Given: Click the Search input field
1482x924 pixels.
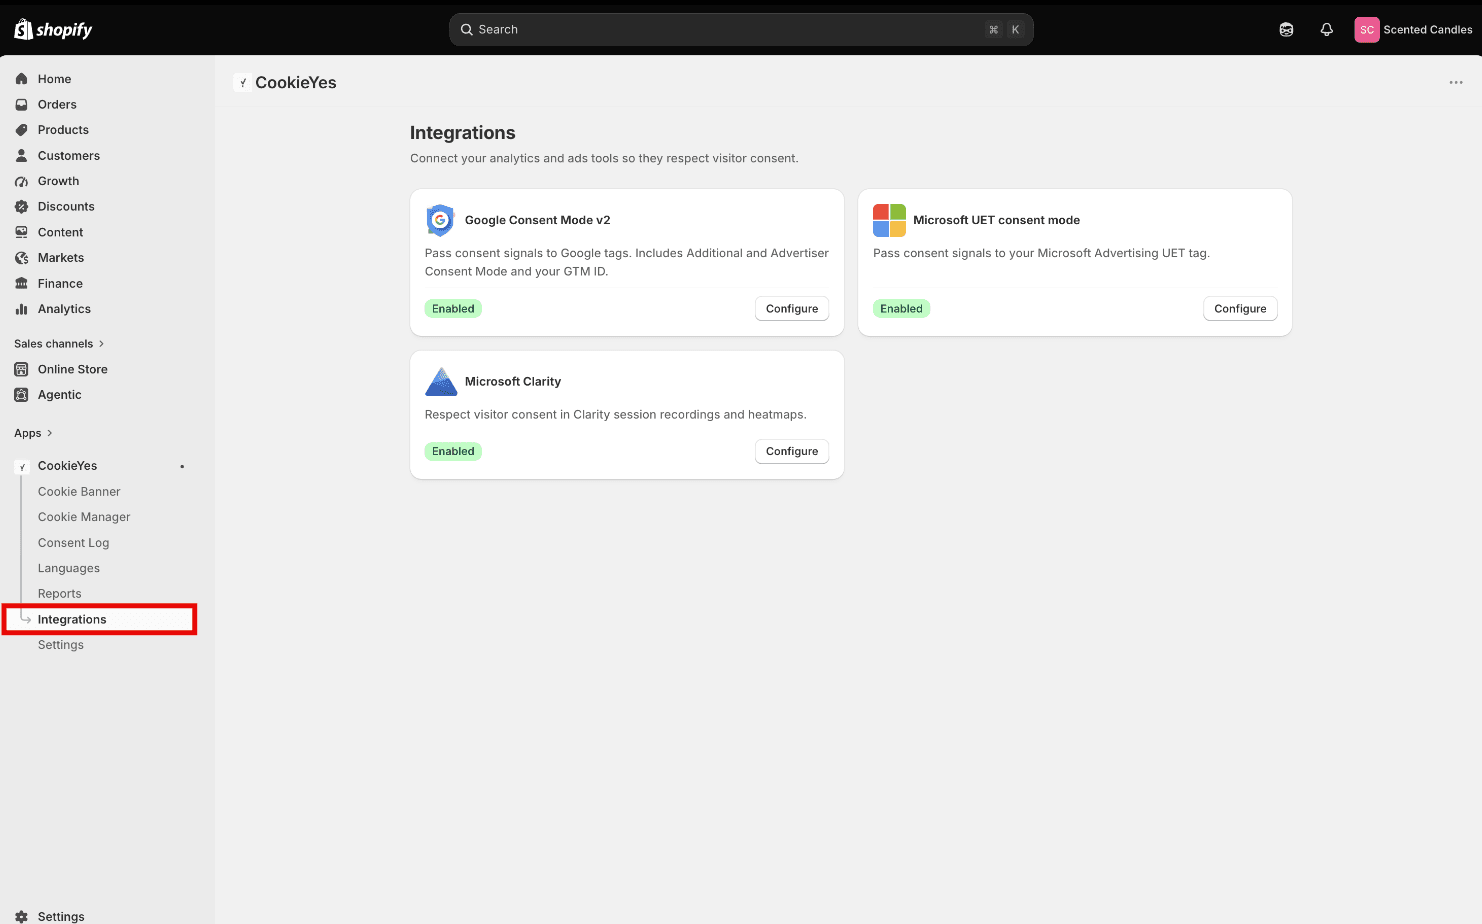Looking at the screenshot, I should tap(741, 30).
